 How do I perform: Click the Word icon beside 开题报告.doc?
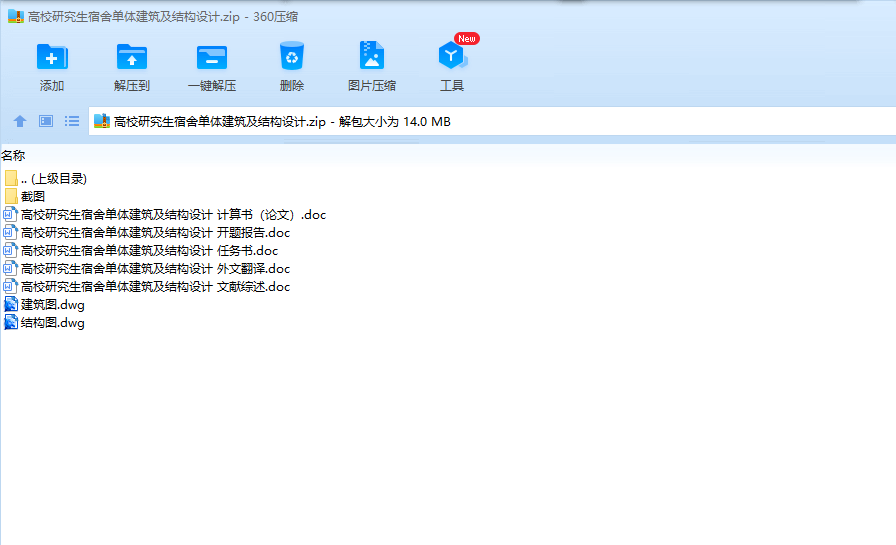pyautogui.click(x=10, y=233)
